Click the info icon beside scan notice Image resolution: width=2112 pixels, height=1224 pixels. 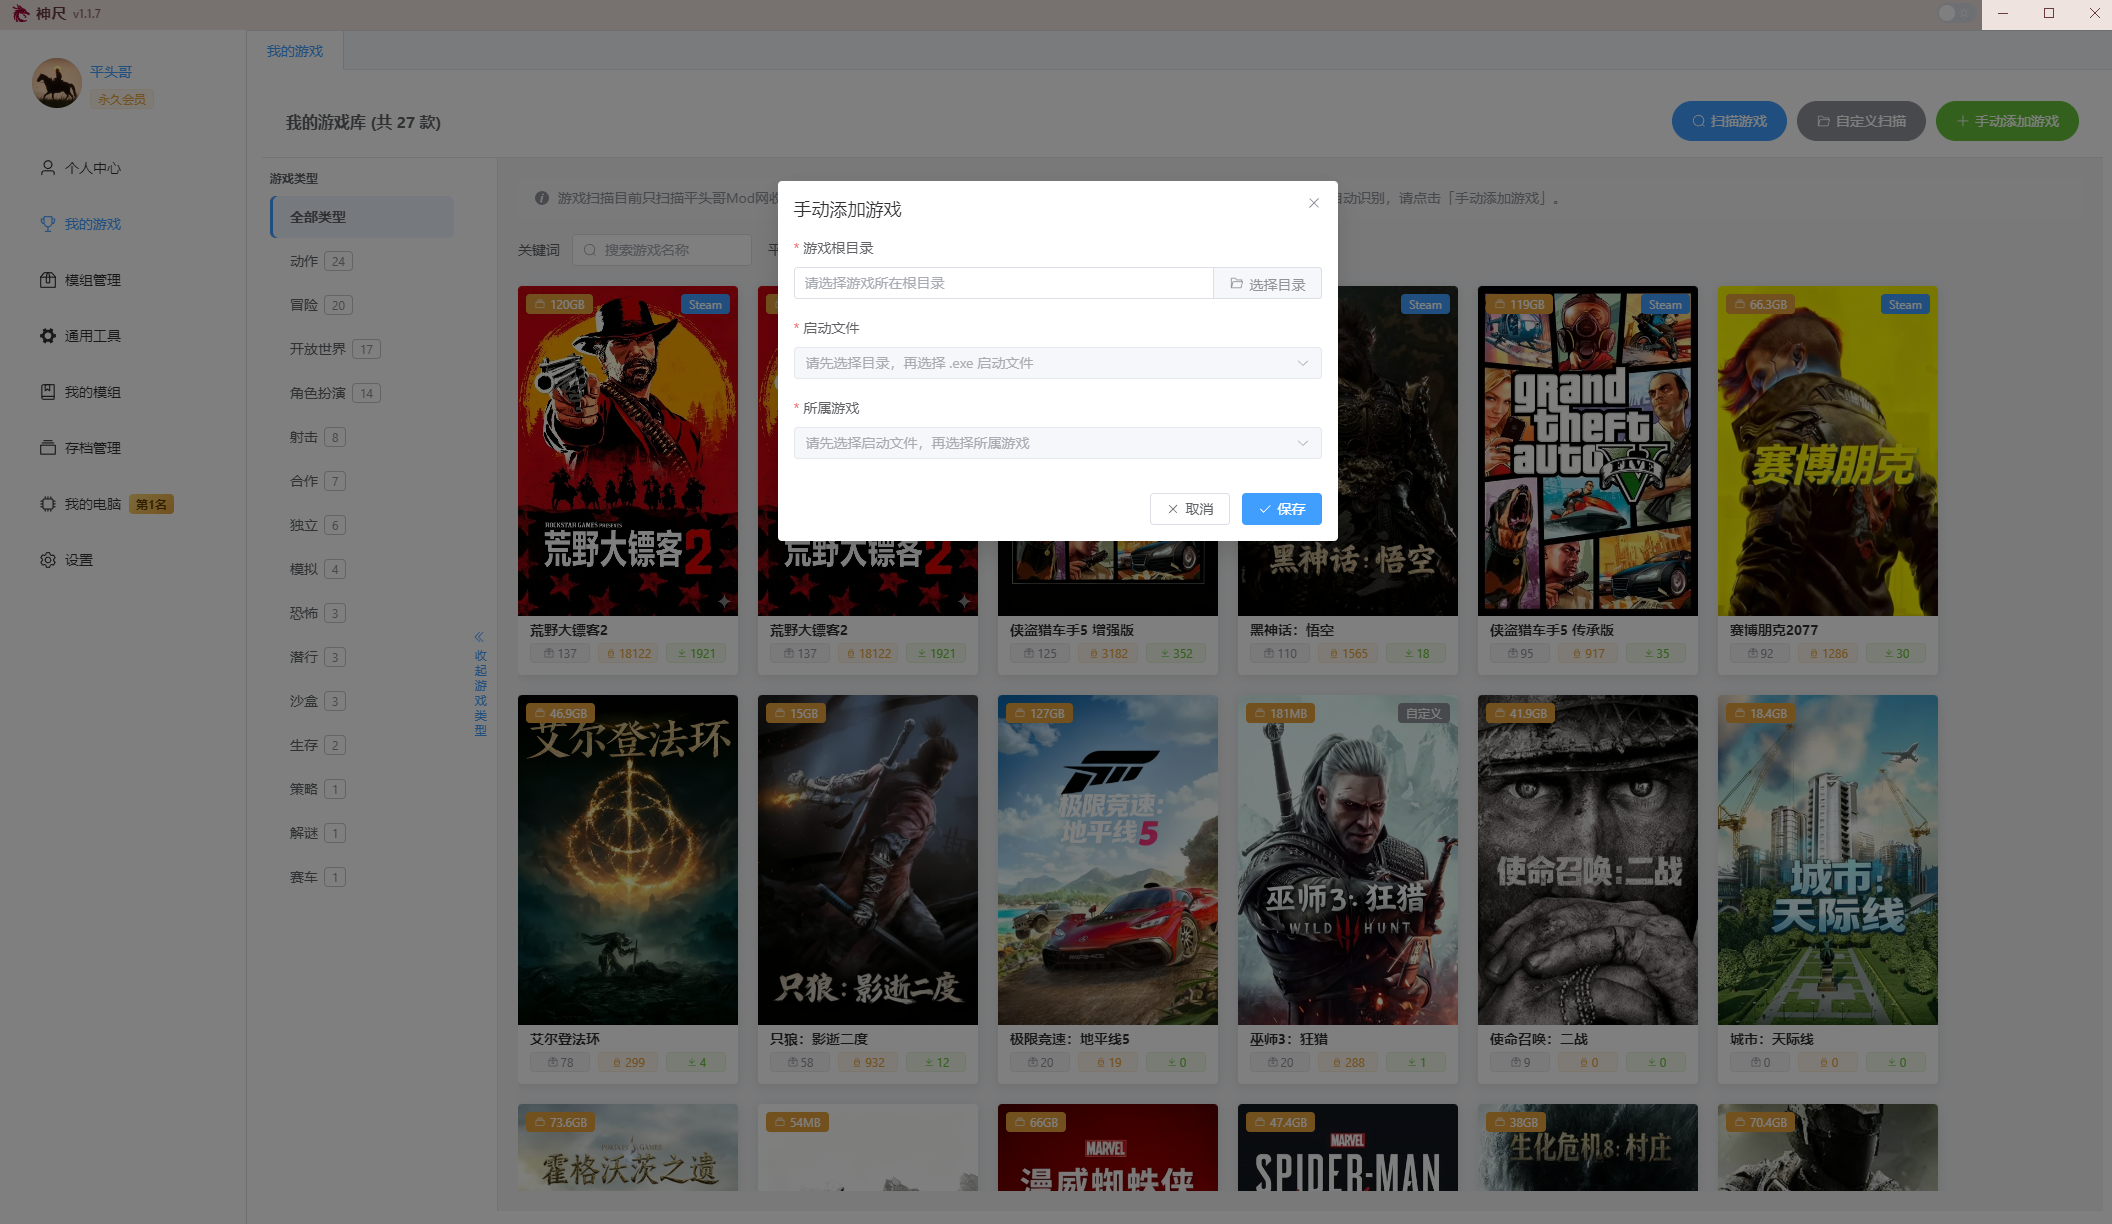pos(542,198)
